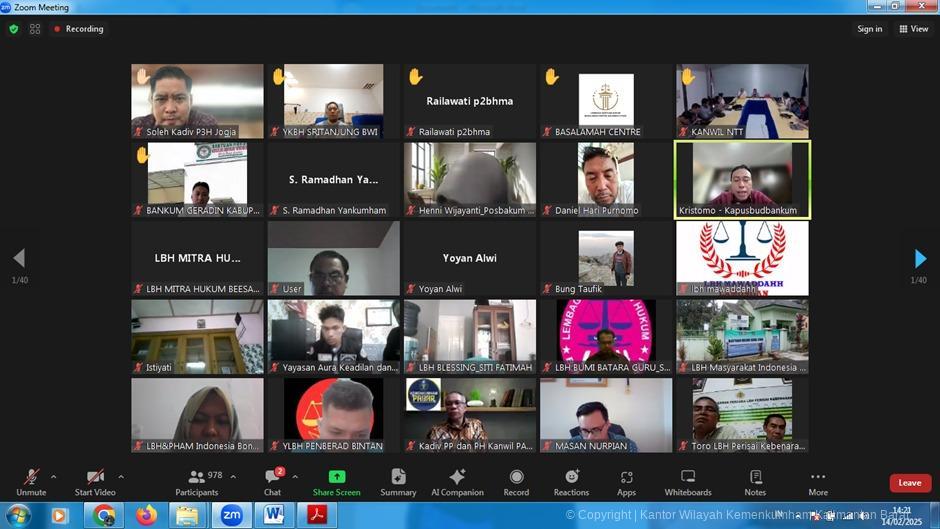Go to next page of participants
Viewport: 940px width, 529px height.
tap(920, 259)
